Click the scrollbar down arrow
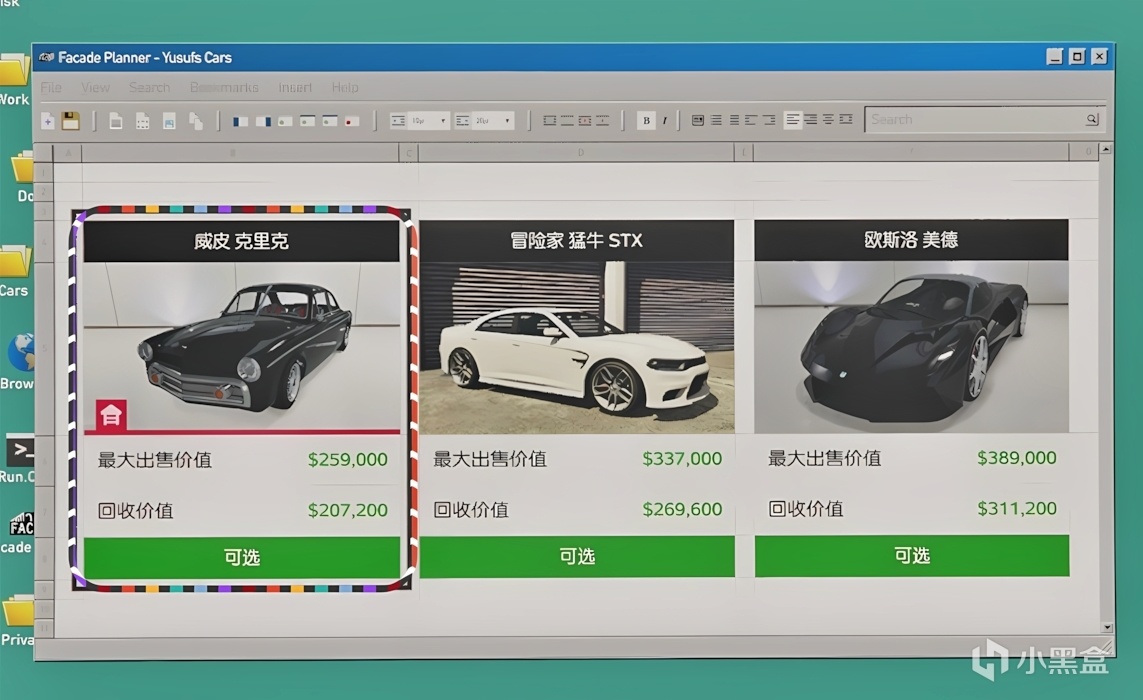Image resolution: width=1143 pixels, height=700 pixels. tap(1107, 627)
